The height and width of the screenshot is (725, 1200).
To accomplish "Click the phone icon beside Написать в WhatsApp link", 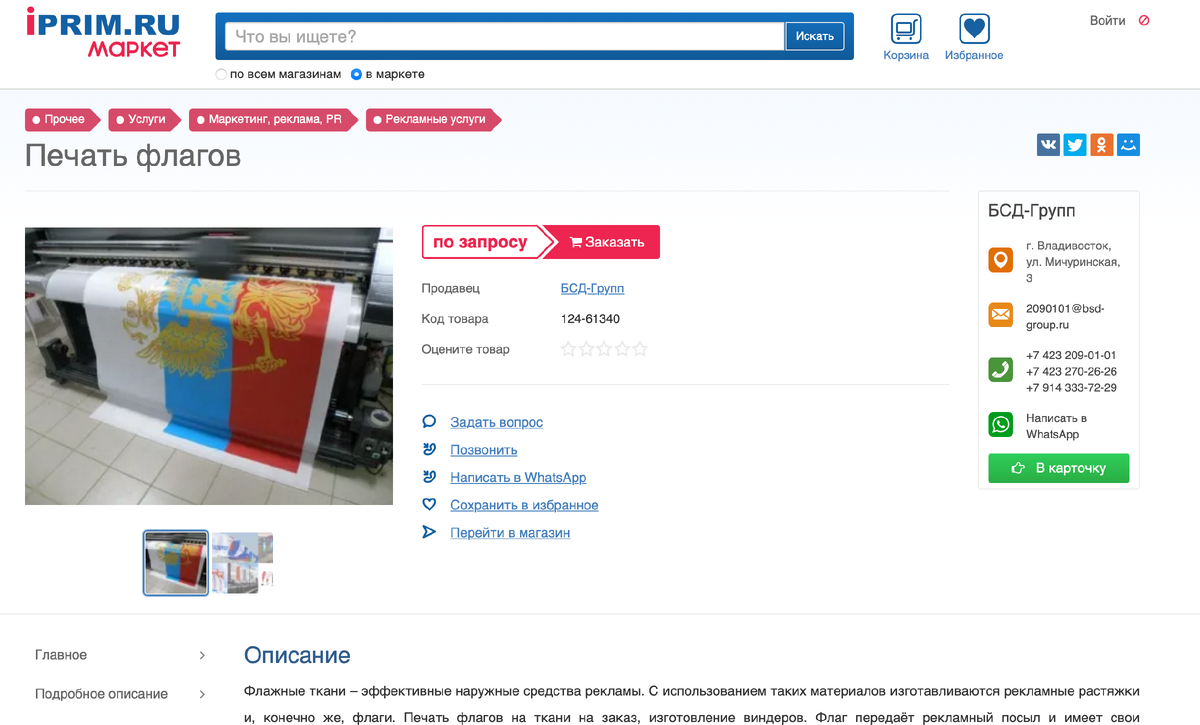I will (429, 477).
